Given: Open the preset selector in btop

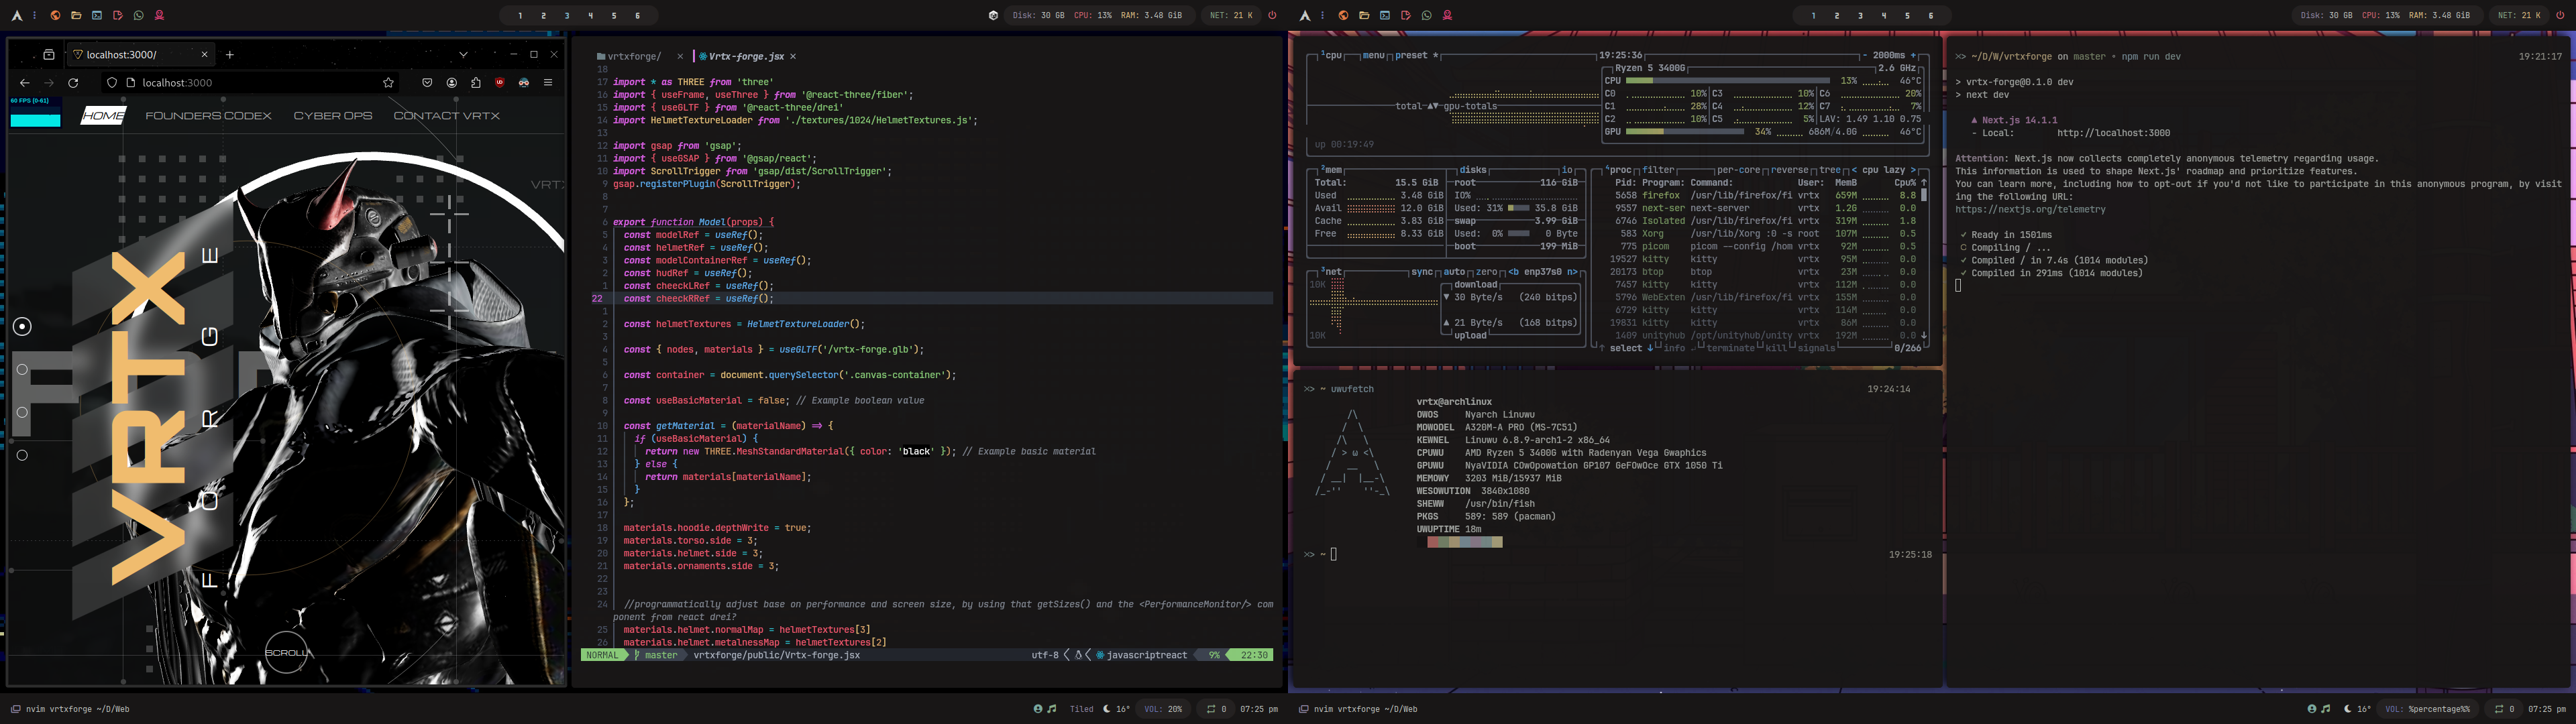Looking at the screenshot, I should coord(1412,56).
